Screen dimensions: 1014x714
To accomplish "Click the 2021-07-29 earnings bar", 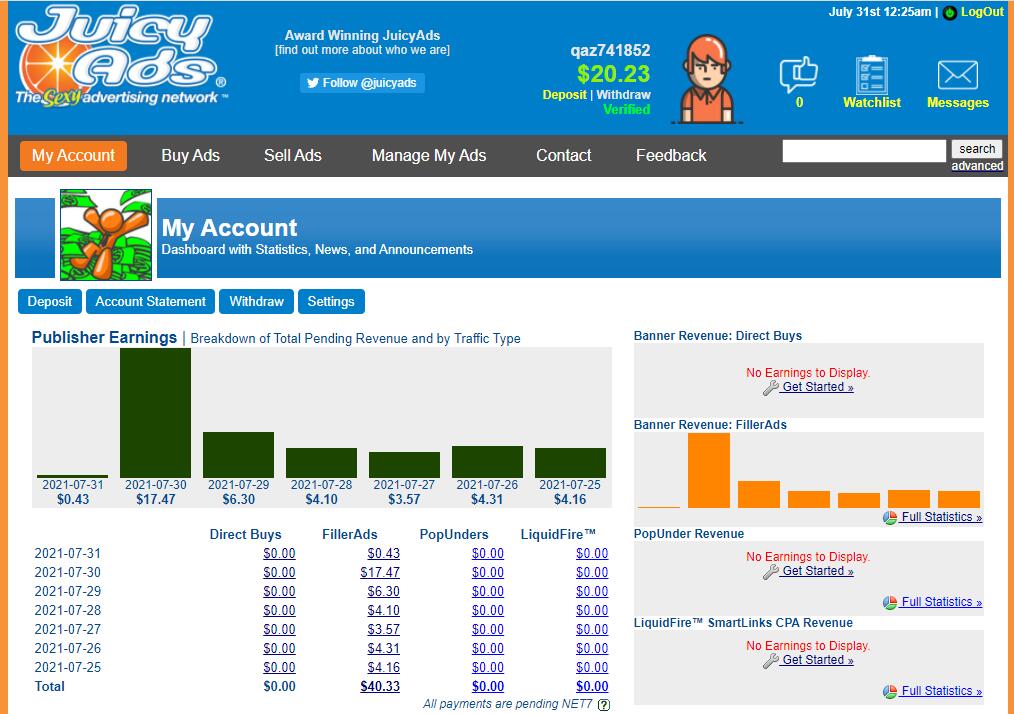I will (x=239, y=455).
